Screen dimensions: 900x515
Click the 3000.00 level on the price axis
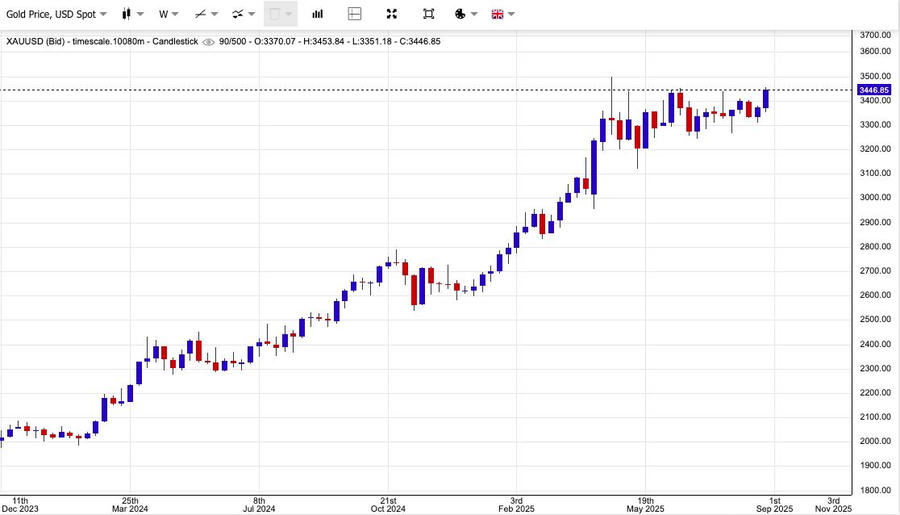(x=875, y=198)
